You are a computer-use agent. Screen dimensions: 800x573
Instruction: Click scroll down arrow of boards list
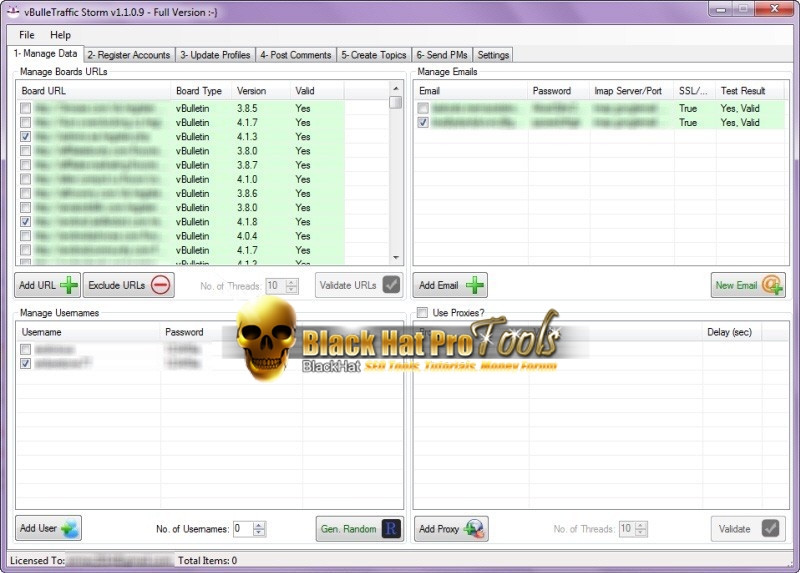(396, 258)
